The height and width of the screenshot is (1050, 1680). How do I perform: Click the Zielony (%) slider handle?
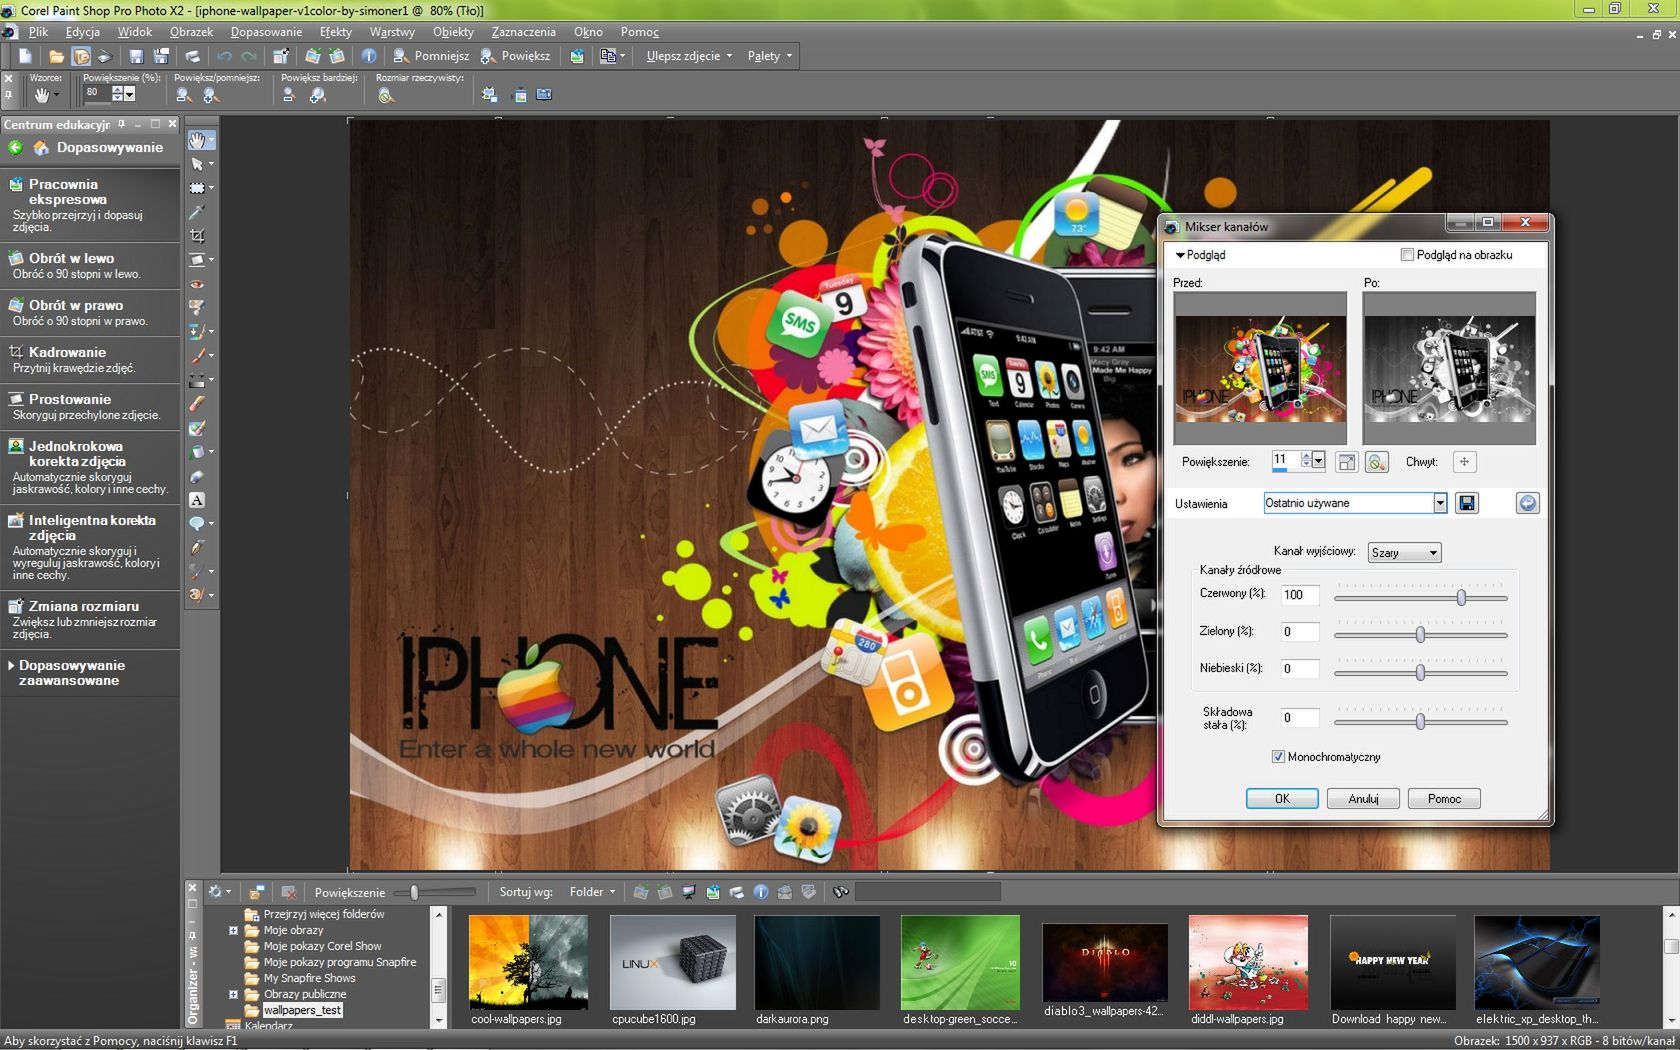1420,635
